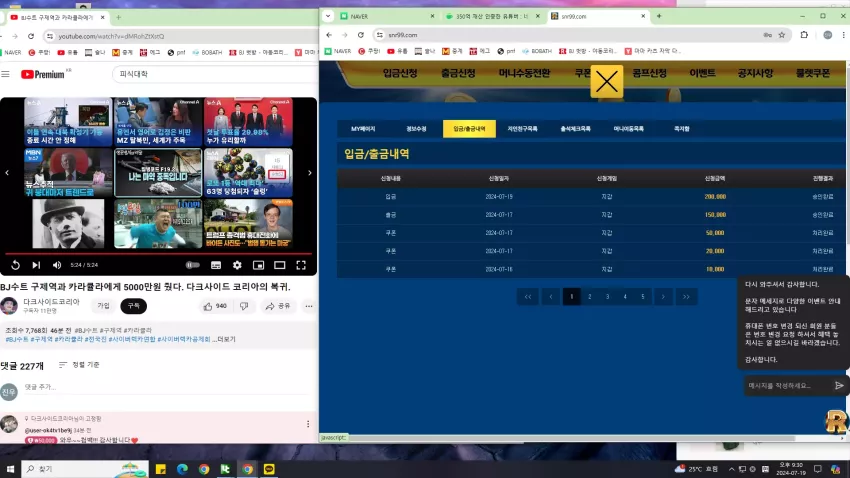The width and height of the screenshot is (850, 478).
Task: Open the YouTube player settings gear
Action: [x=237, y=265]
